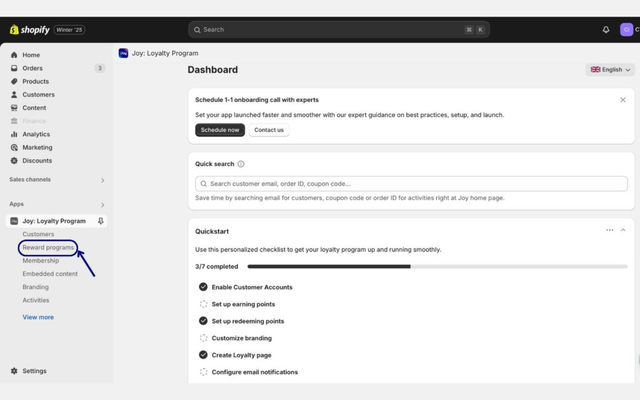This screenshot has width=640, height=400.
Task: Go to Membership in app menu
Action: [x=41, y=260]
